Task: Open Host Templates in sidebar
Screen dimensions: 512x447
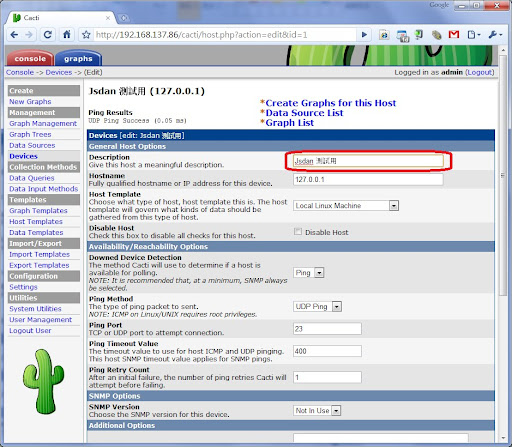Action: pyautogui.click(x=36, y=222)
